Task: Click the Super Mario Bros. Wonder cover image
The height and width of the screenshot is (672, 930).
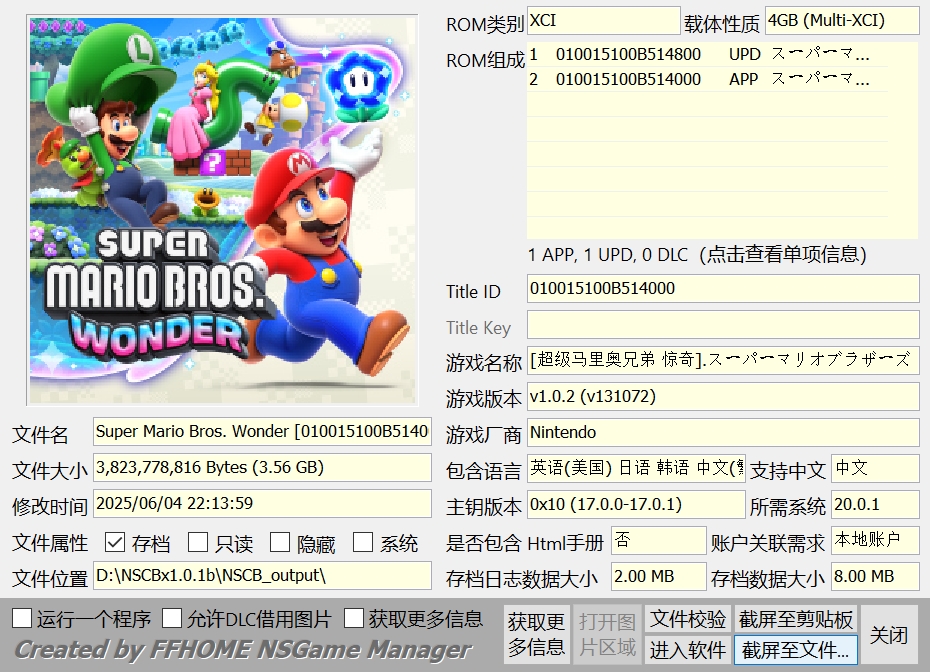Action: (222, 209)
